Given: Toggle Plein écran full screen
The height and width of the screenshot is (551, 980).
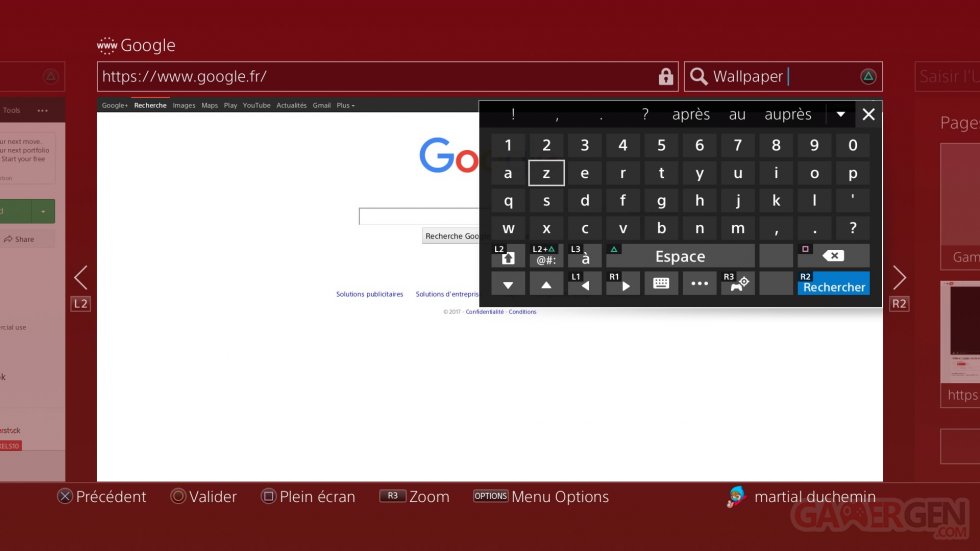Looking at the screenshot, I should click(x=308, y=497).
